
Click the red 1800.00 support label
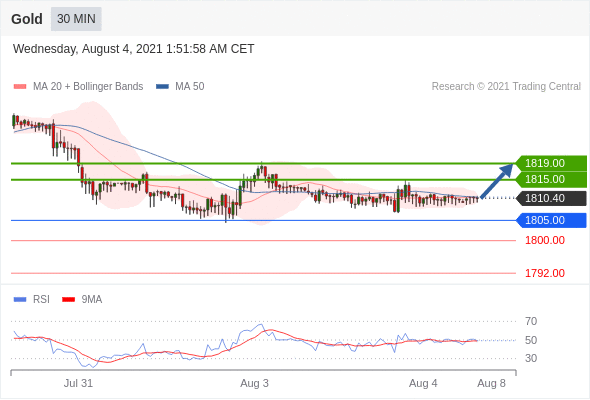[545, 240]
